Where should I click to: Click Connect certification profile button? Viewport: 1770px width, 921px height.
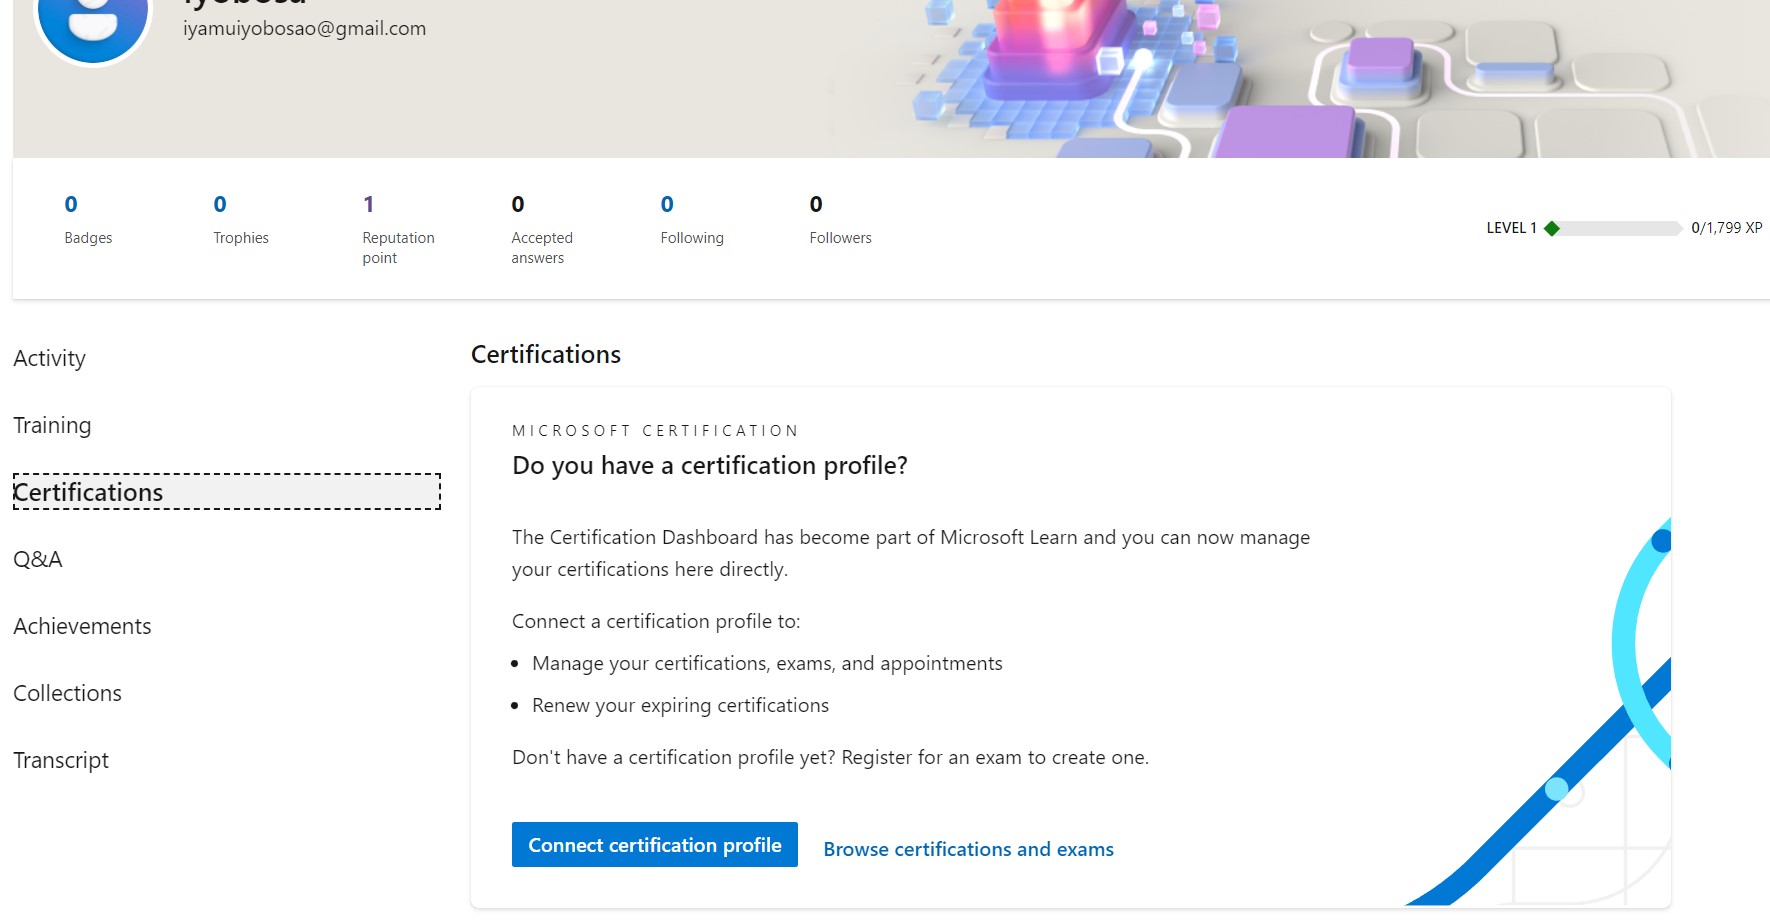655,845
